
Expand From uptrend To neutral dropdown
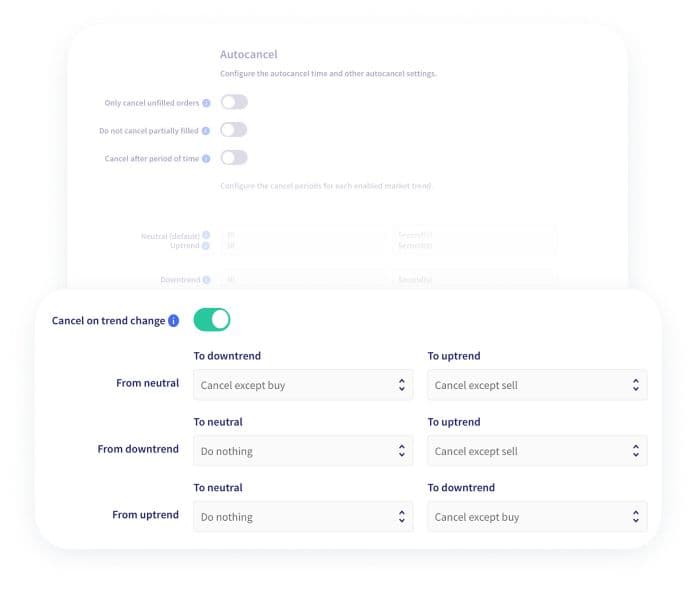[303, 517]
